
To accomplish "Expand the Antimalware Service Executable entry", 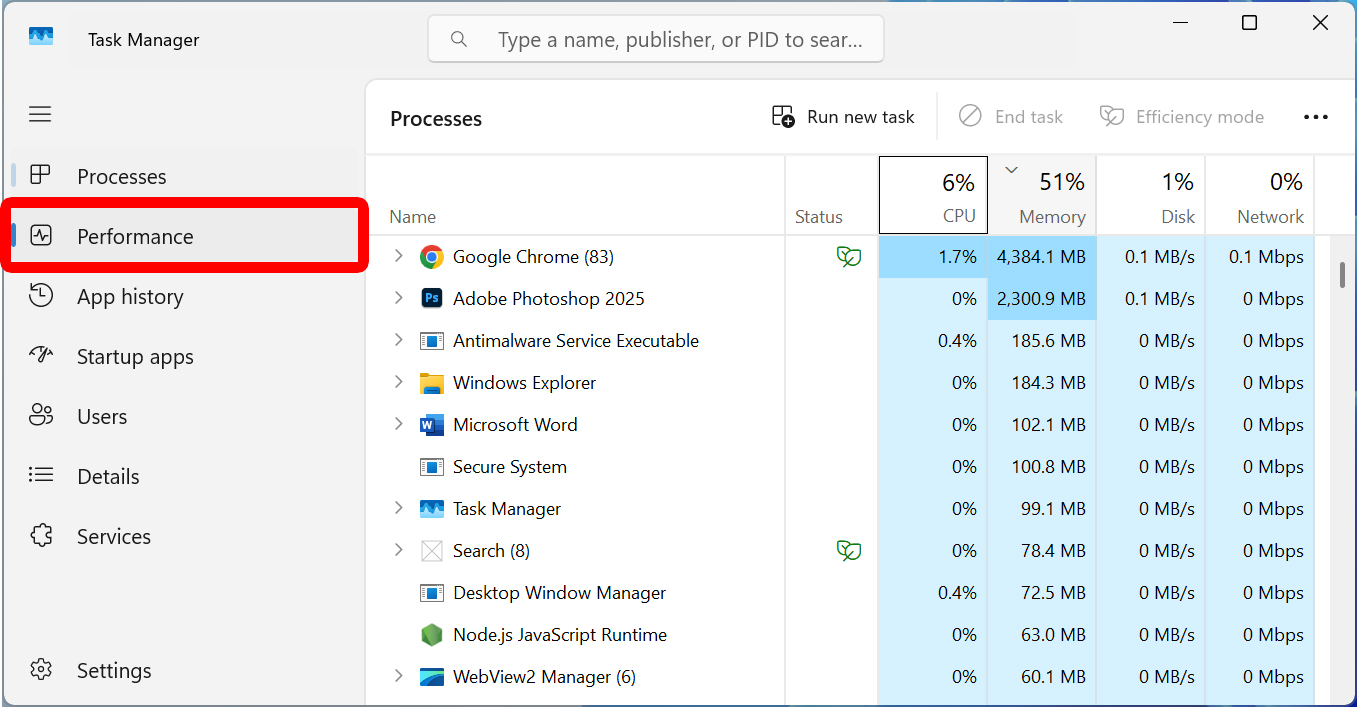I will (x=398, y=341).
